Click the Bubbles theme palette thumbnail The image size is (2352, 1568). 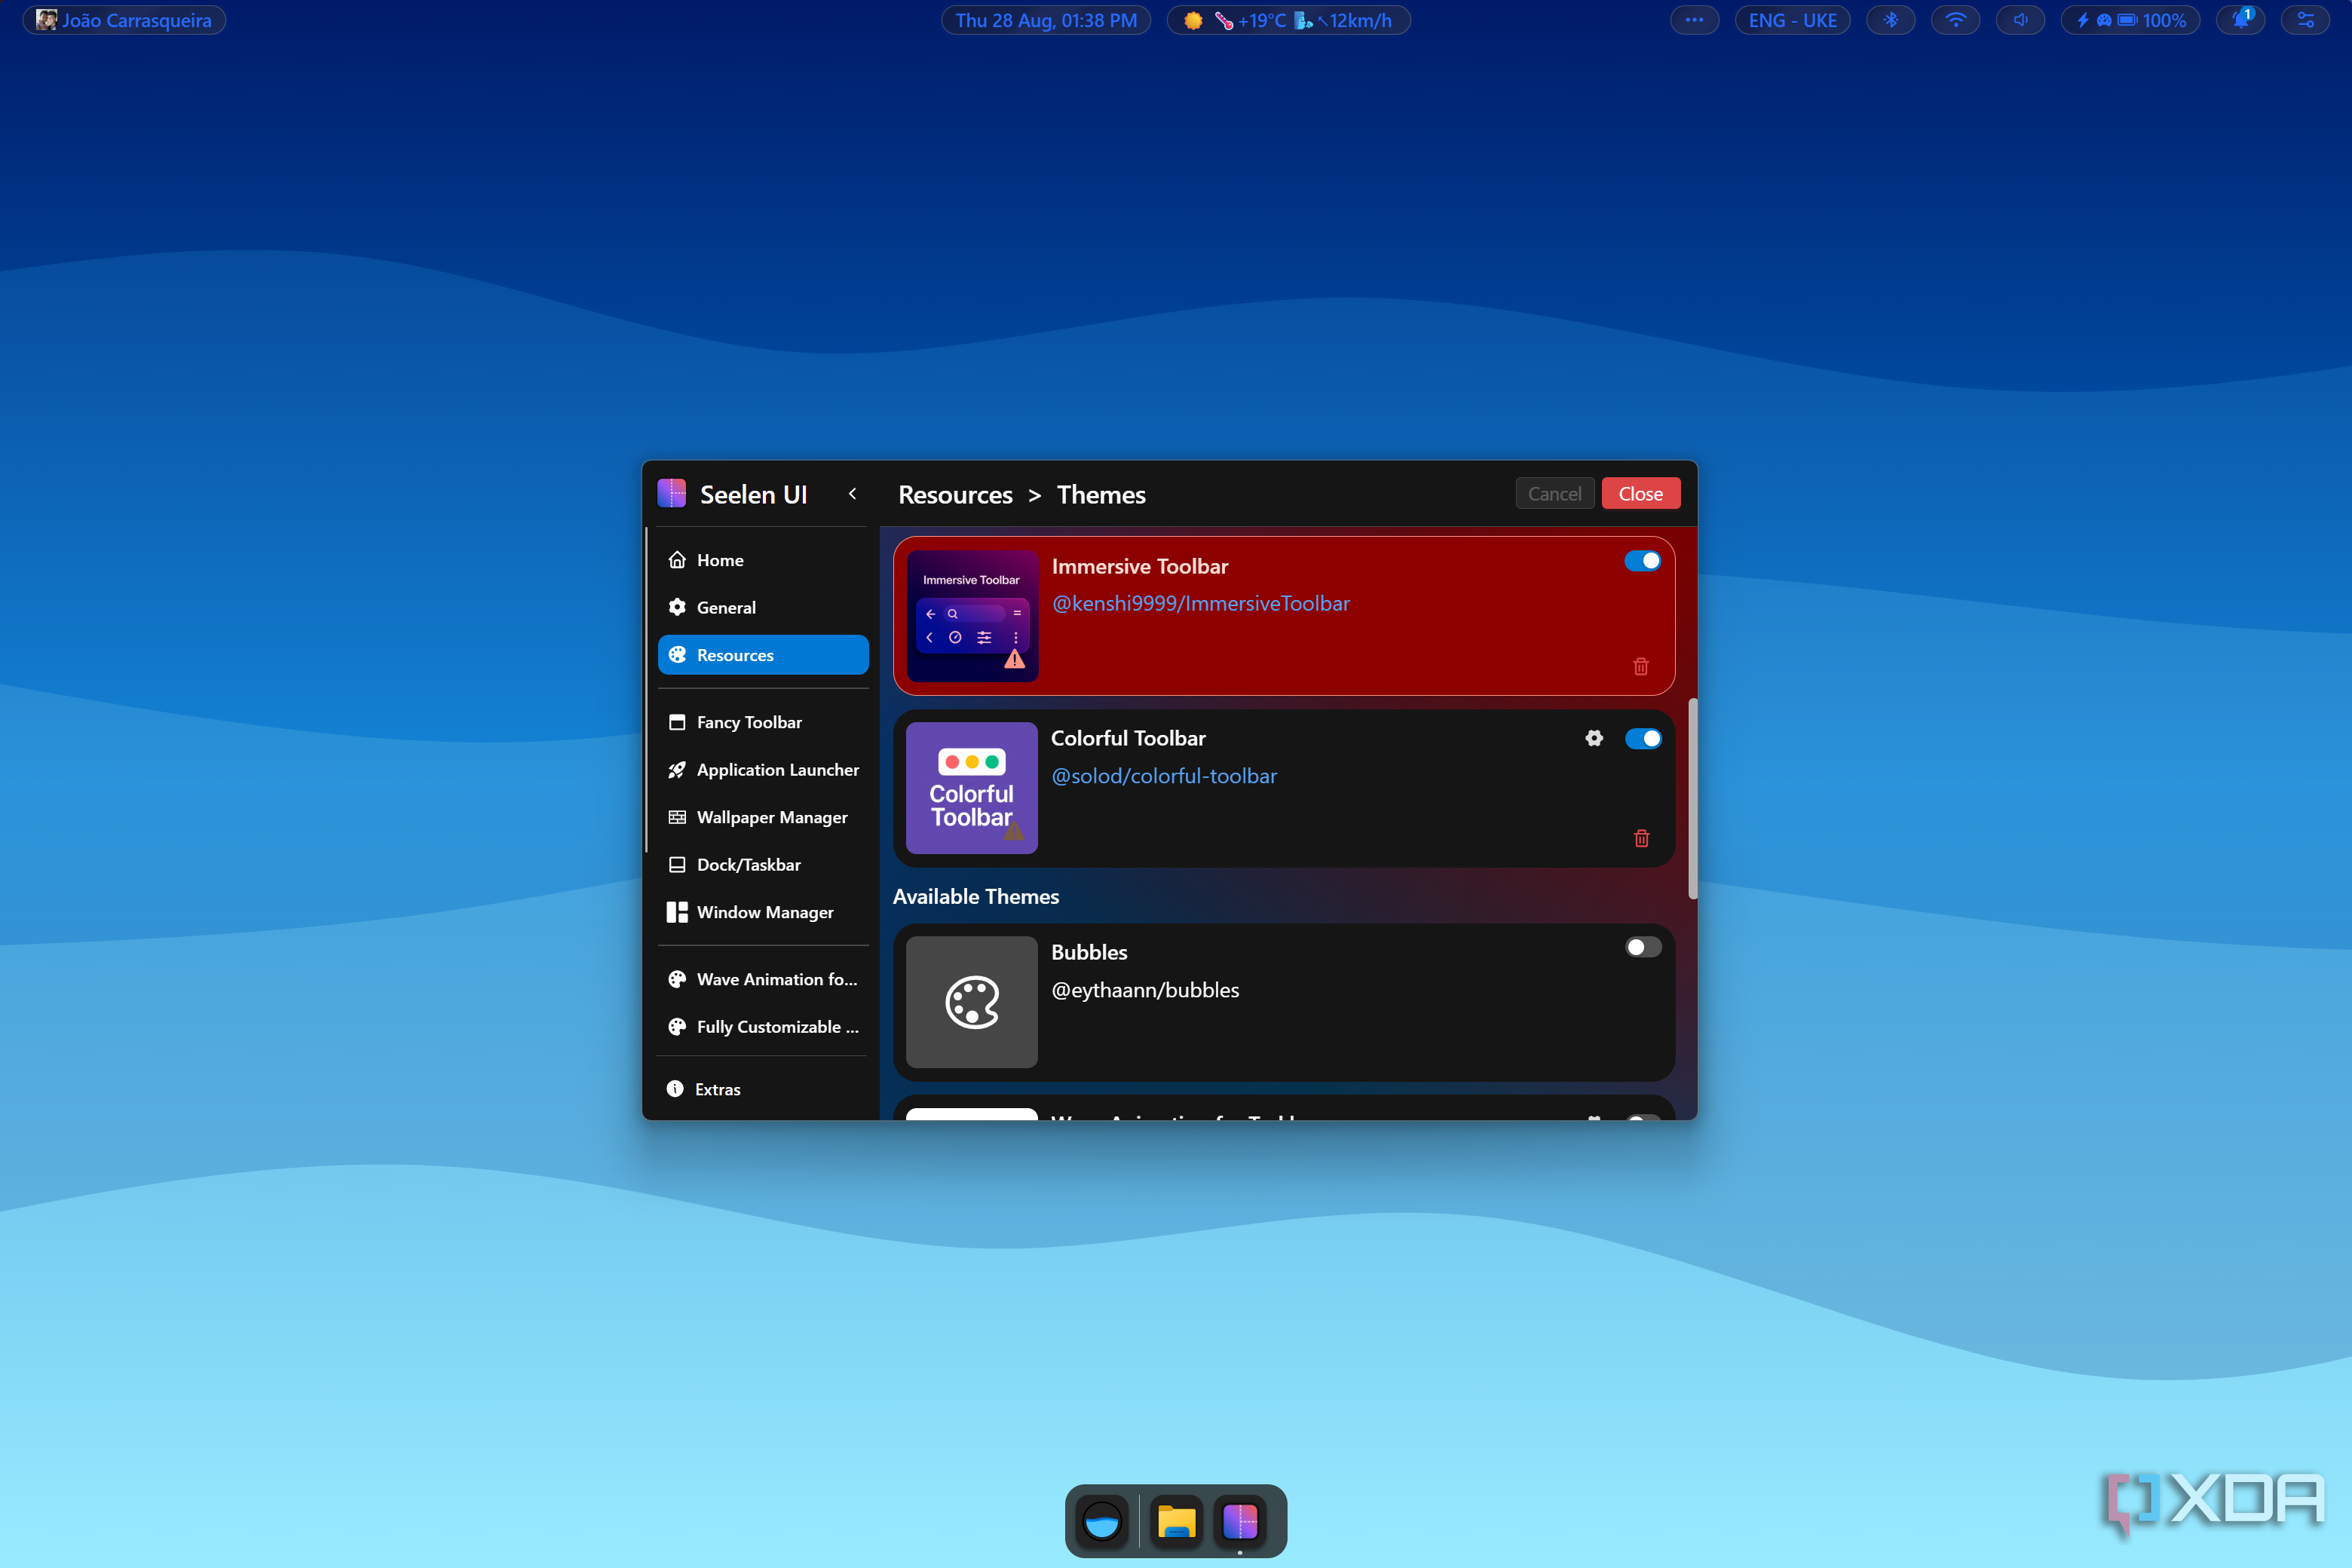coord(972,1002)
